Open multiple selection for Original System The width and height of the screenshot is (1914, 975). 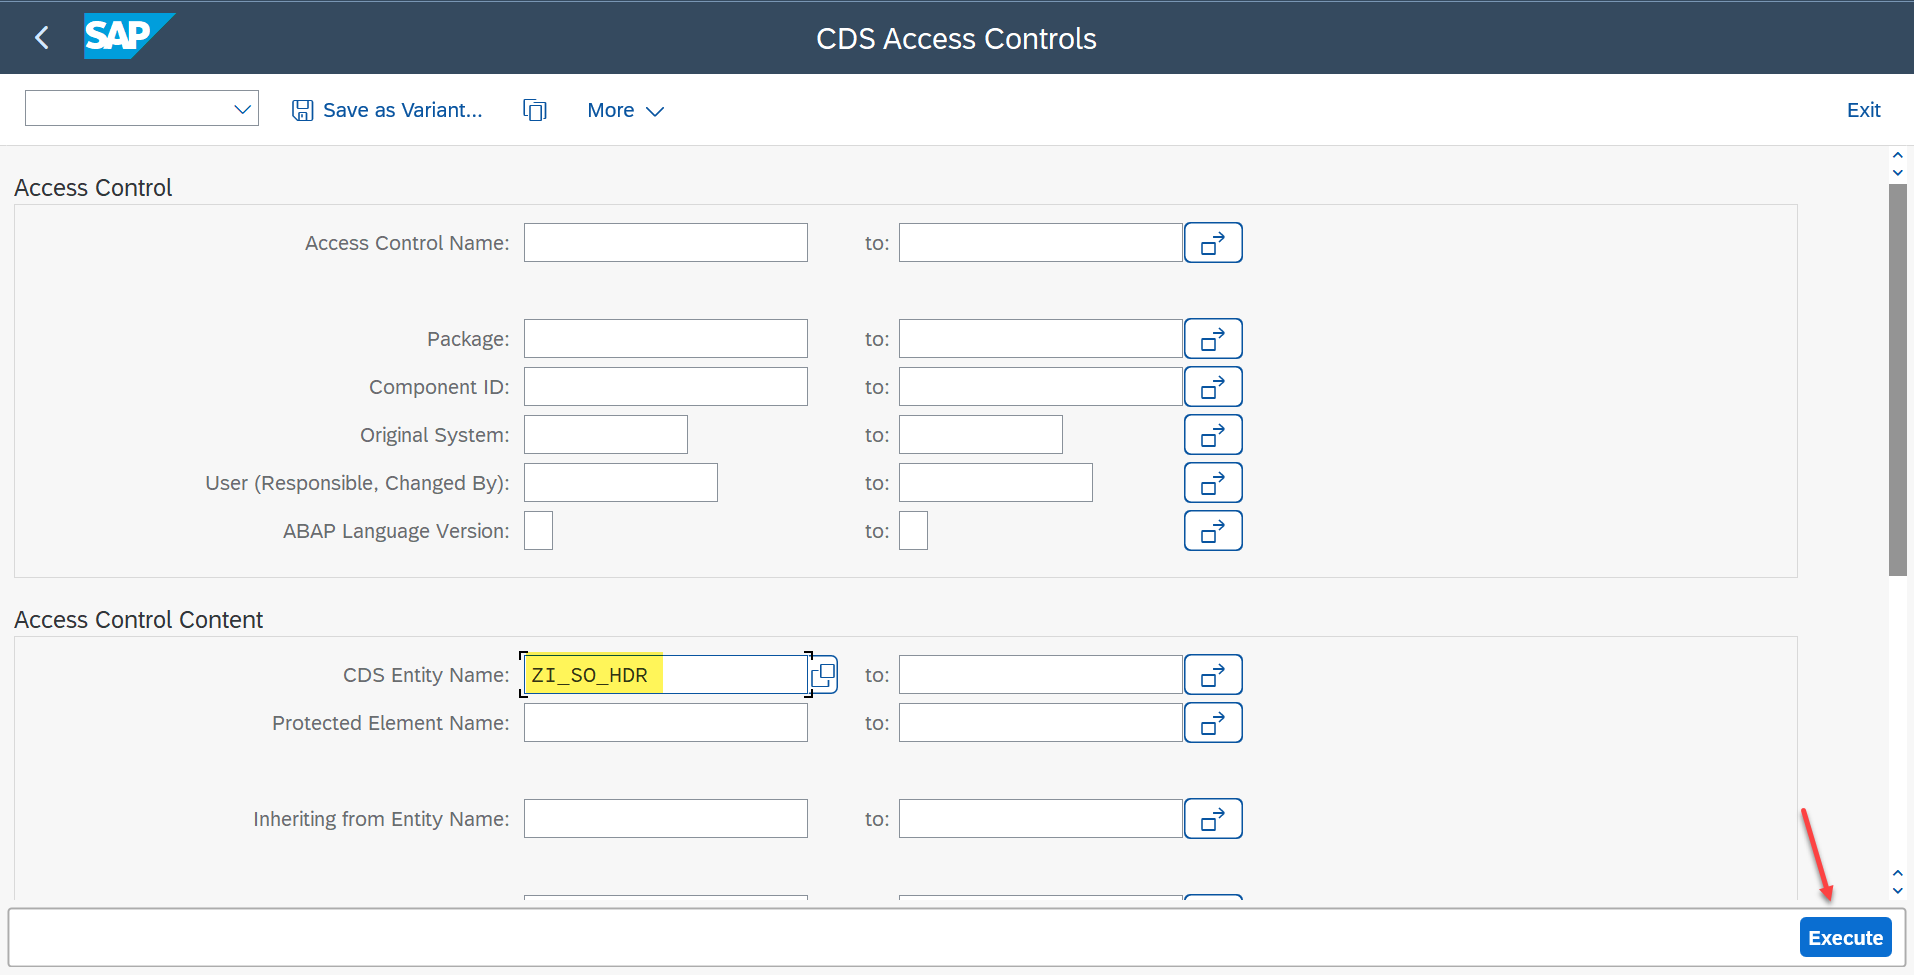click(x=1212, y=434)
